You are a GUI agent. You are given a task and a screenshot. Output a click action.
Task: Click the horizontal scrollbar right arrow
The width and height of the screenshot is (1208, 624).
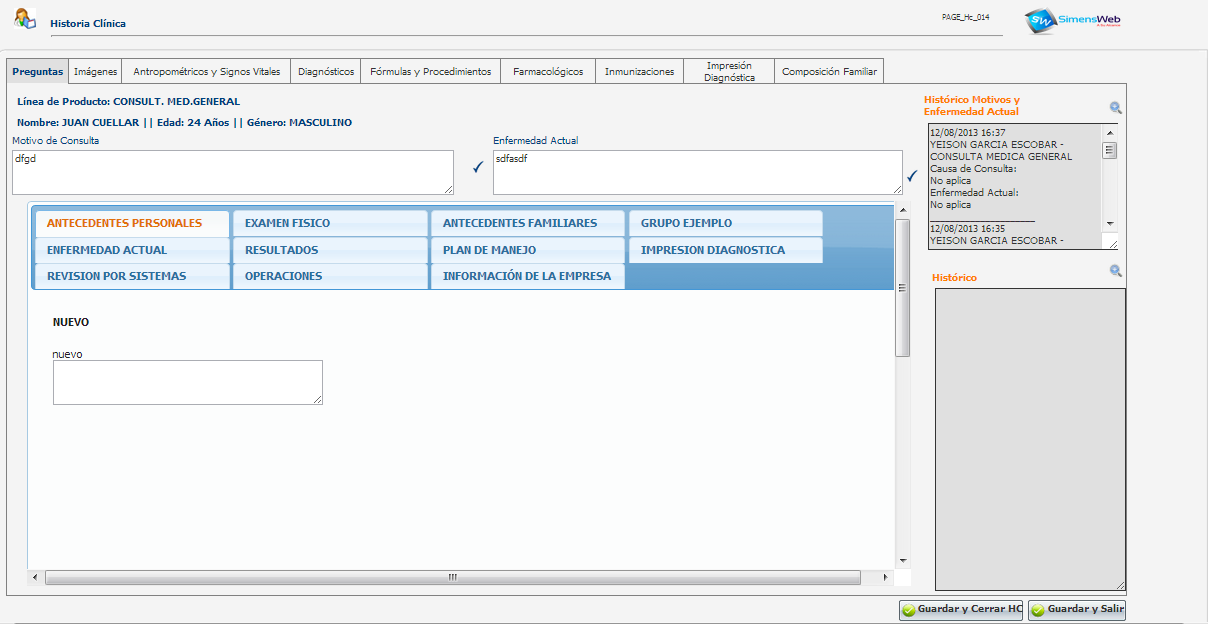coord(885,578)
